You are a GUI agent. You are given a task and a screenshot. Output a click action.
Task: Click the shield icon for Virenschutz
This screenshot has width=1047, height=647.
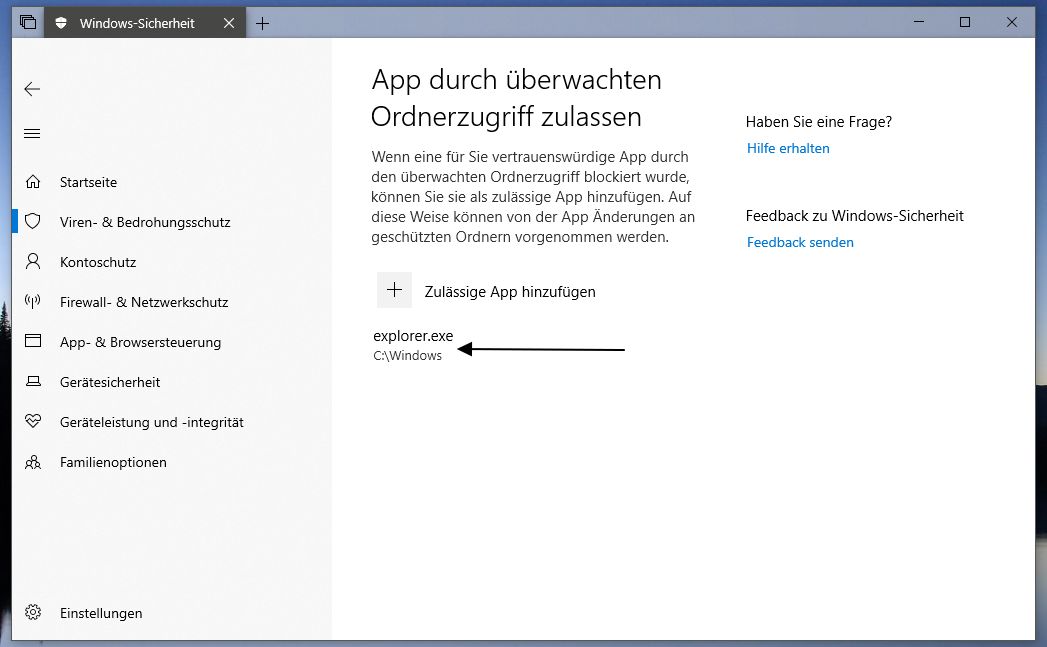coord(33,222)
